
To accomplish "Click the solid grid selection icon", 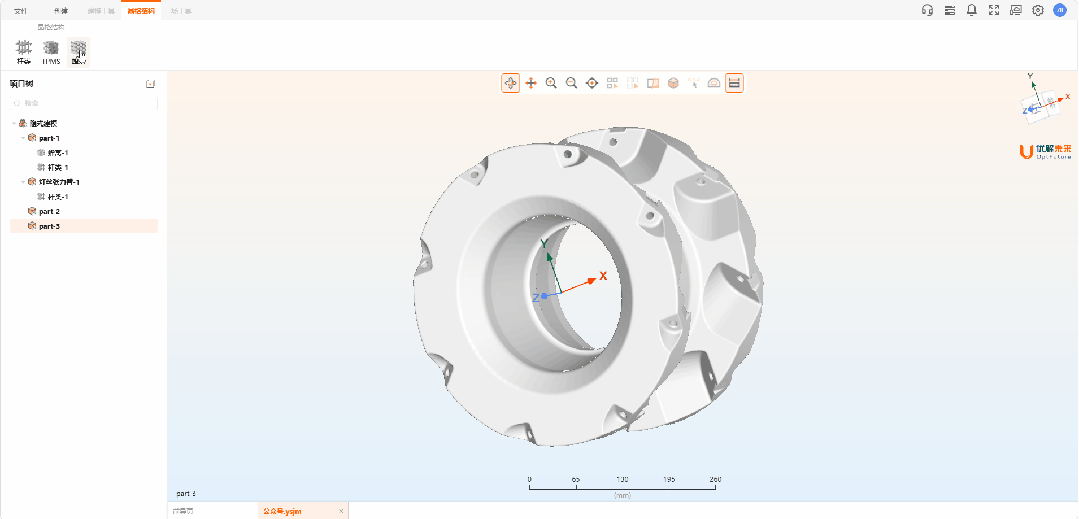I will (x=612, y=83).
